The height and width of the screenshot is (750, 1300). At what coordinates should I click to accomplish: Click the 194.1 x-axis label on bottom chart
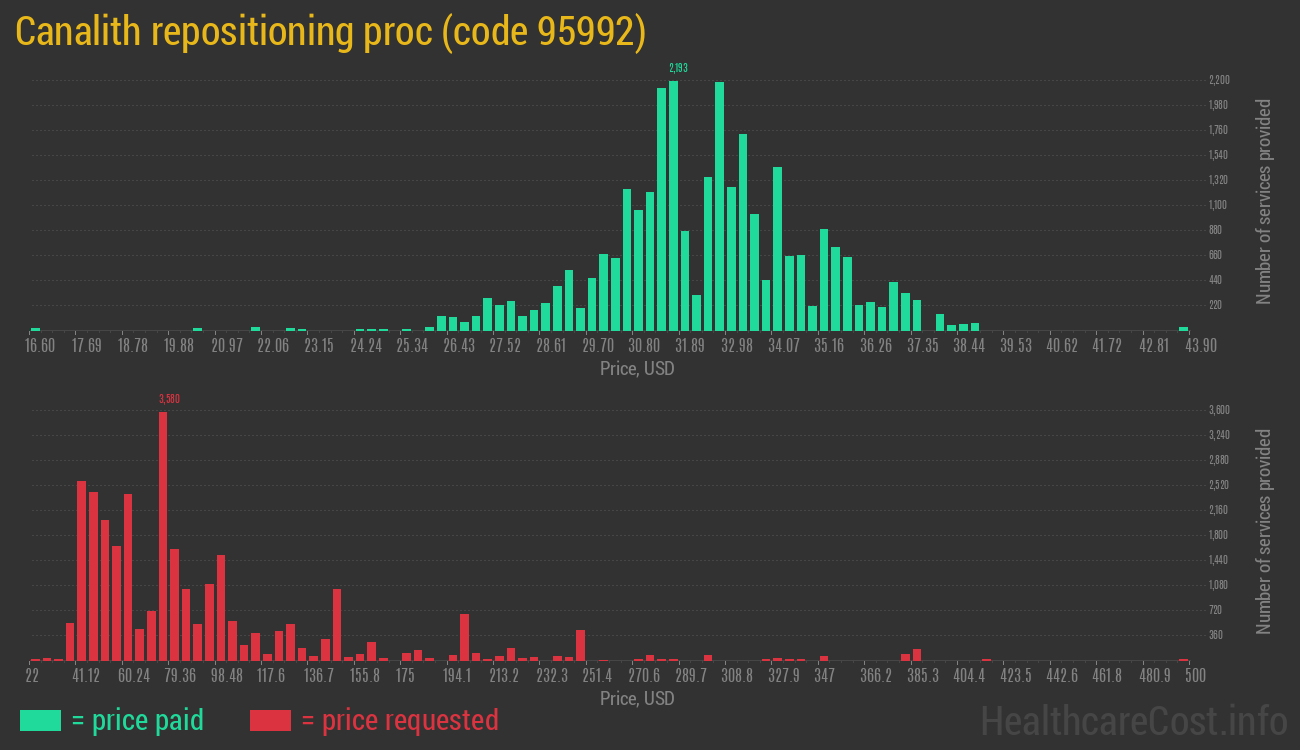coord(458,676)
